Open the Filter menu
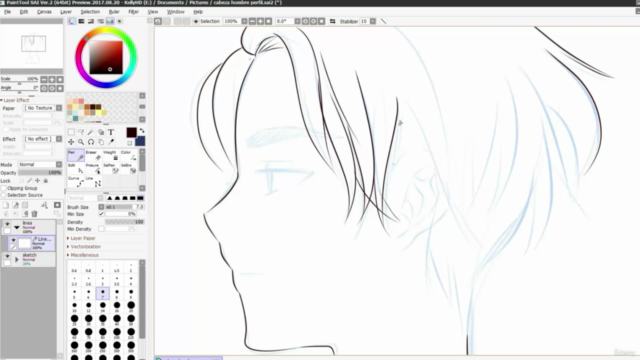The width and height of the screenshot is (640, 360). (133, 12)
